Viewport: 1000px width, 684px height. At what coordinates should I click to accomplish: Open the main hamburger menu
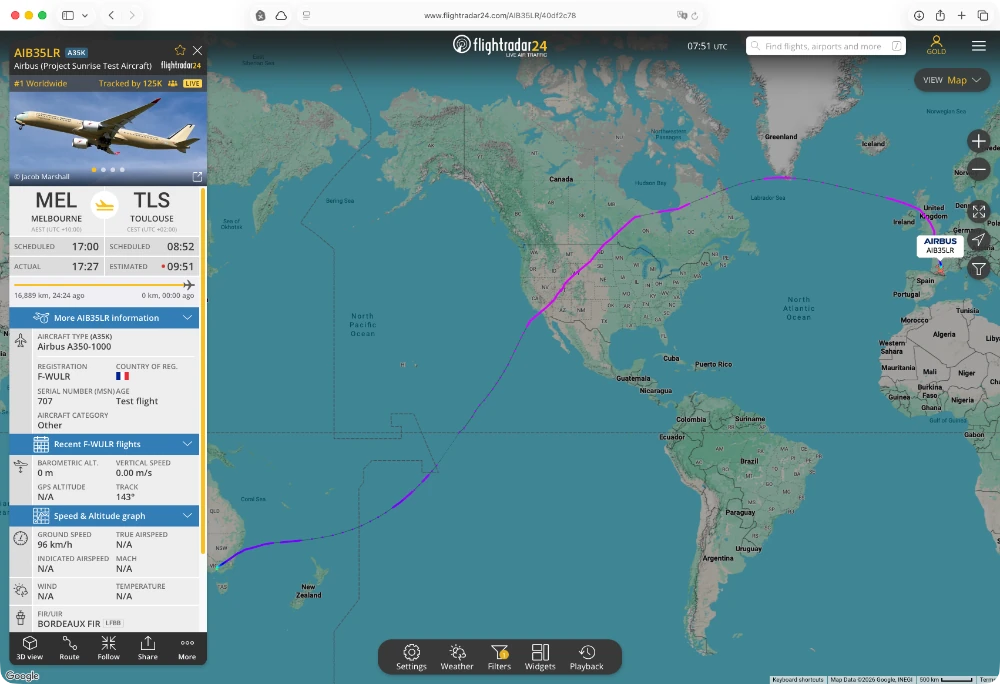click(978, 46)
